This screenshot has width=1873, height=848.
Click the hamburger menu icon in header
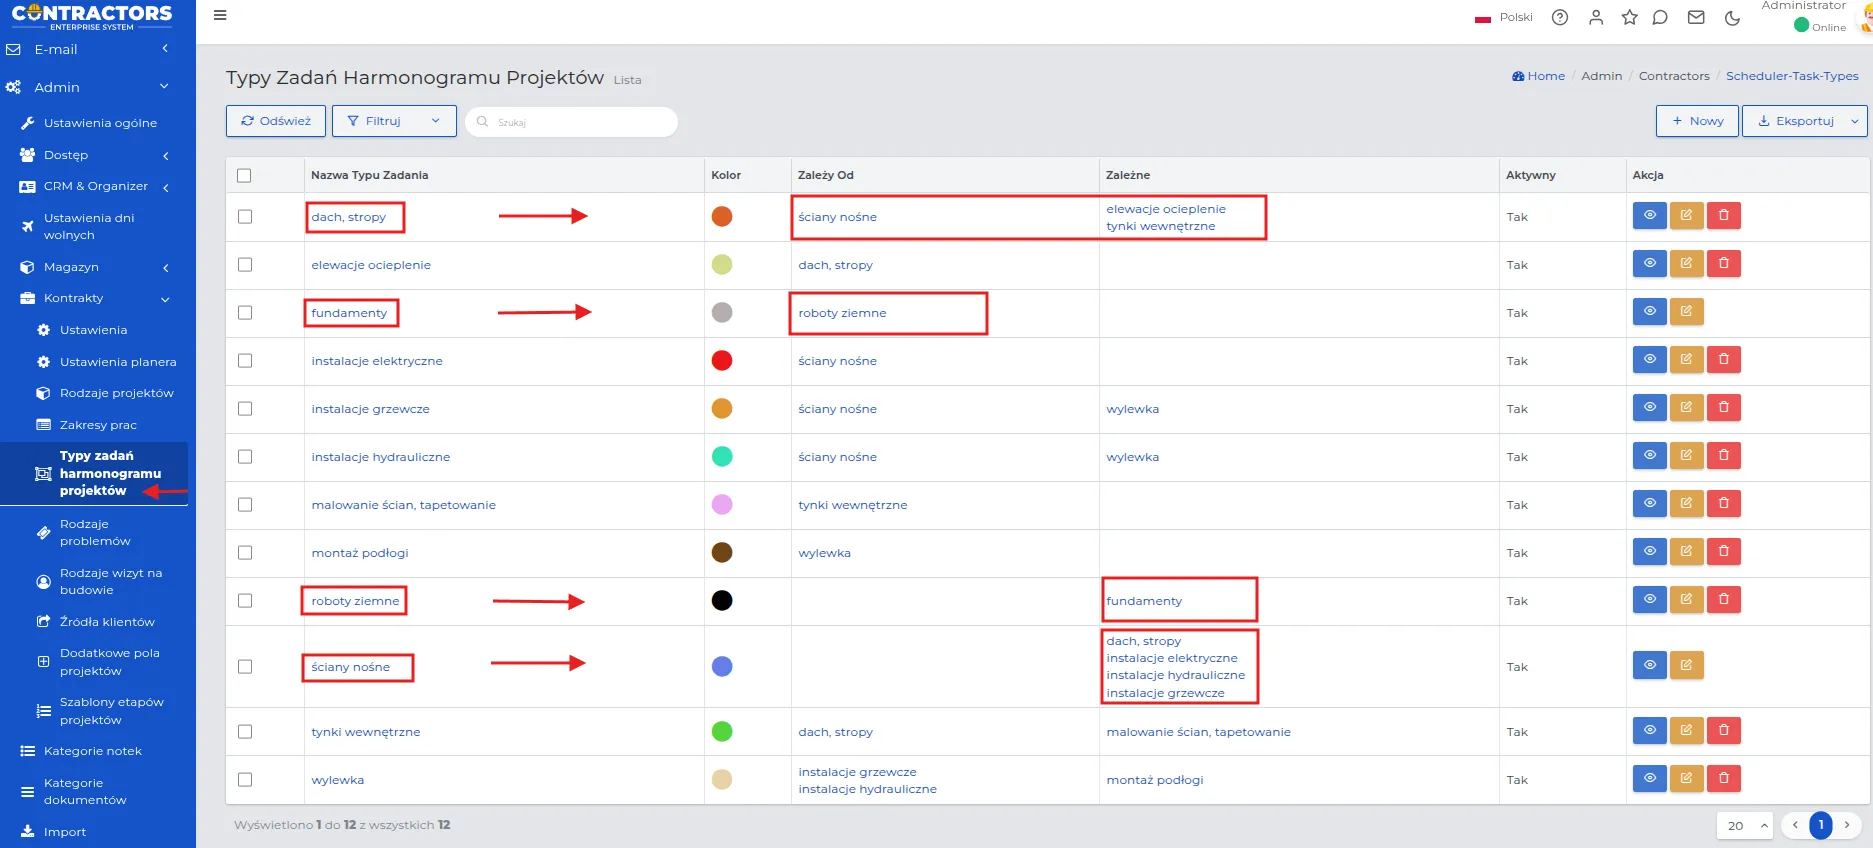220,15
